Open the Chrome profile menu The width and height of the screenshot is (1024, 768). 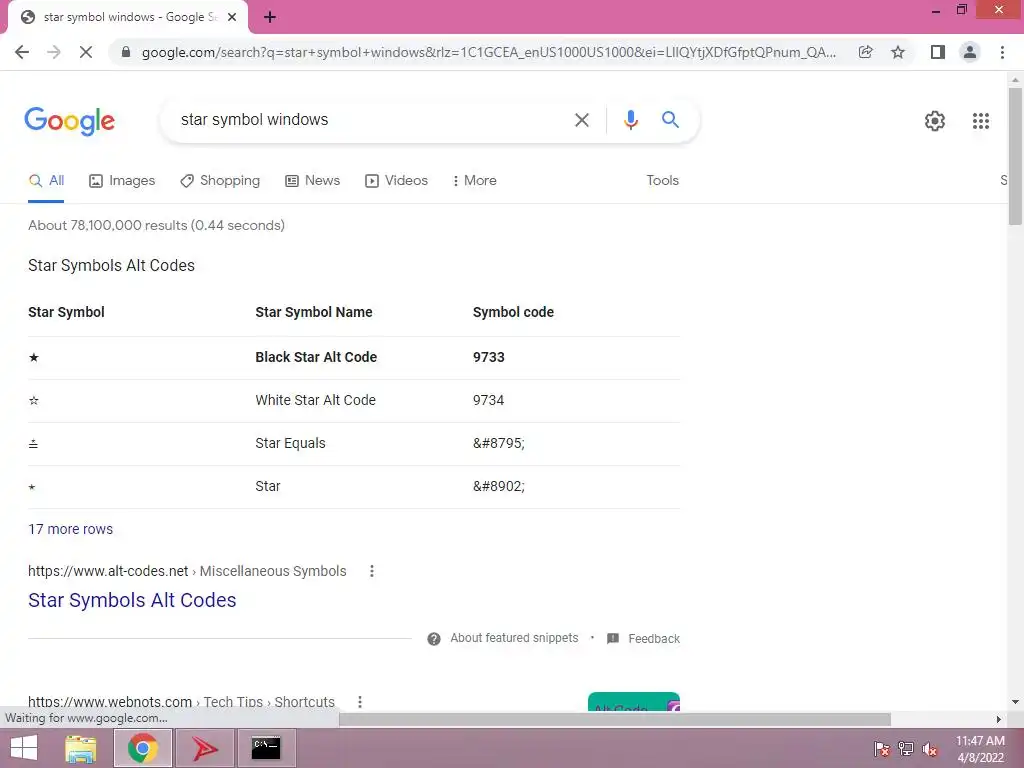click(970, 52)
